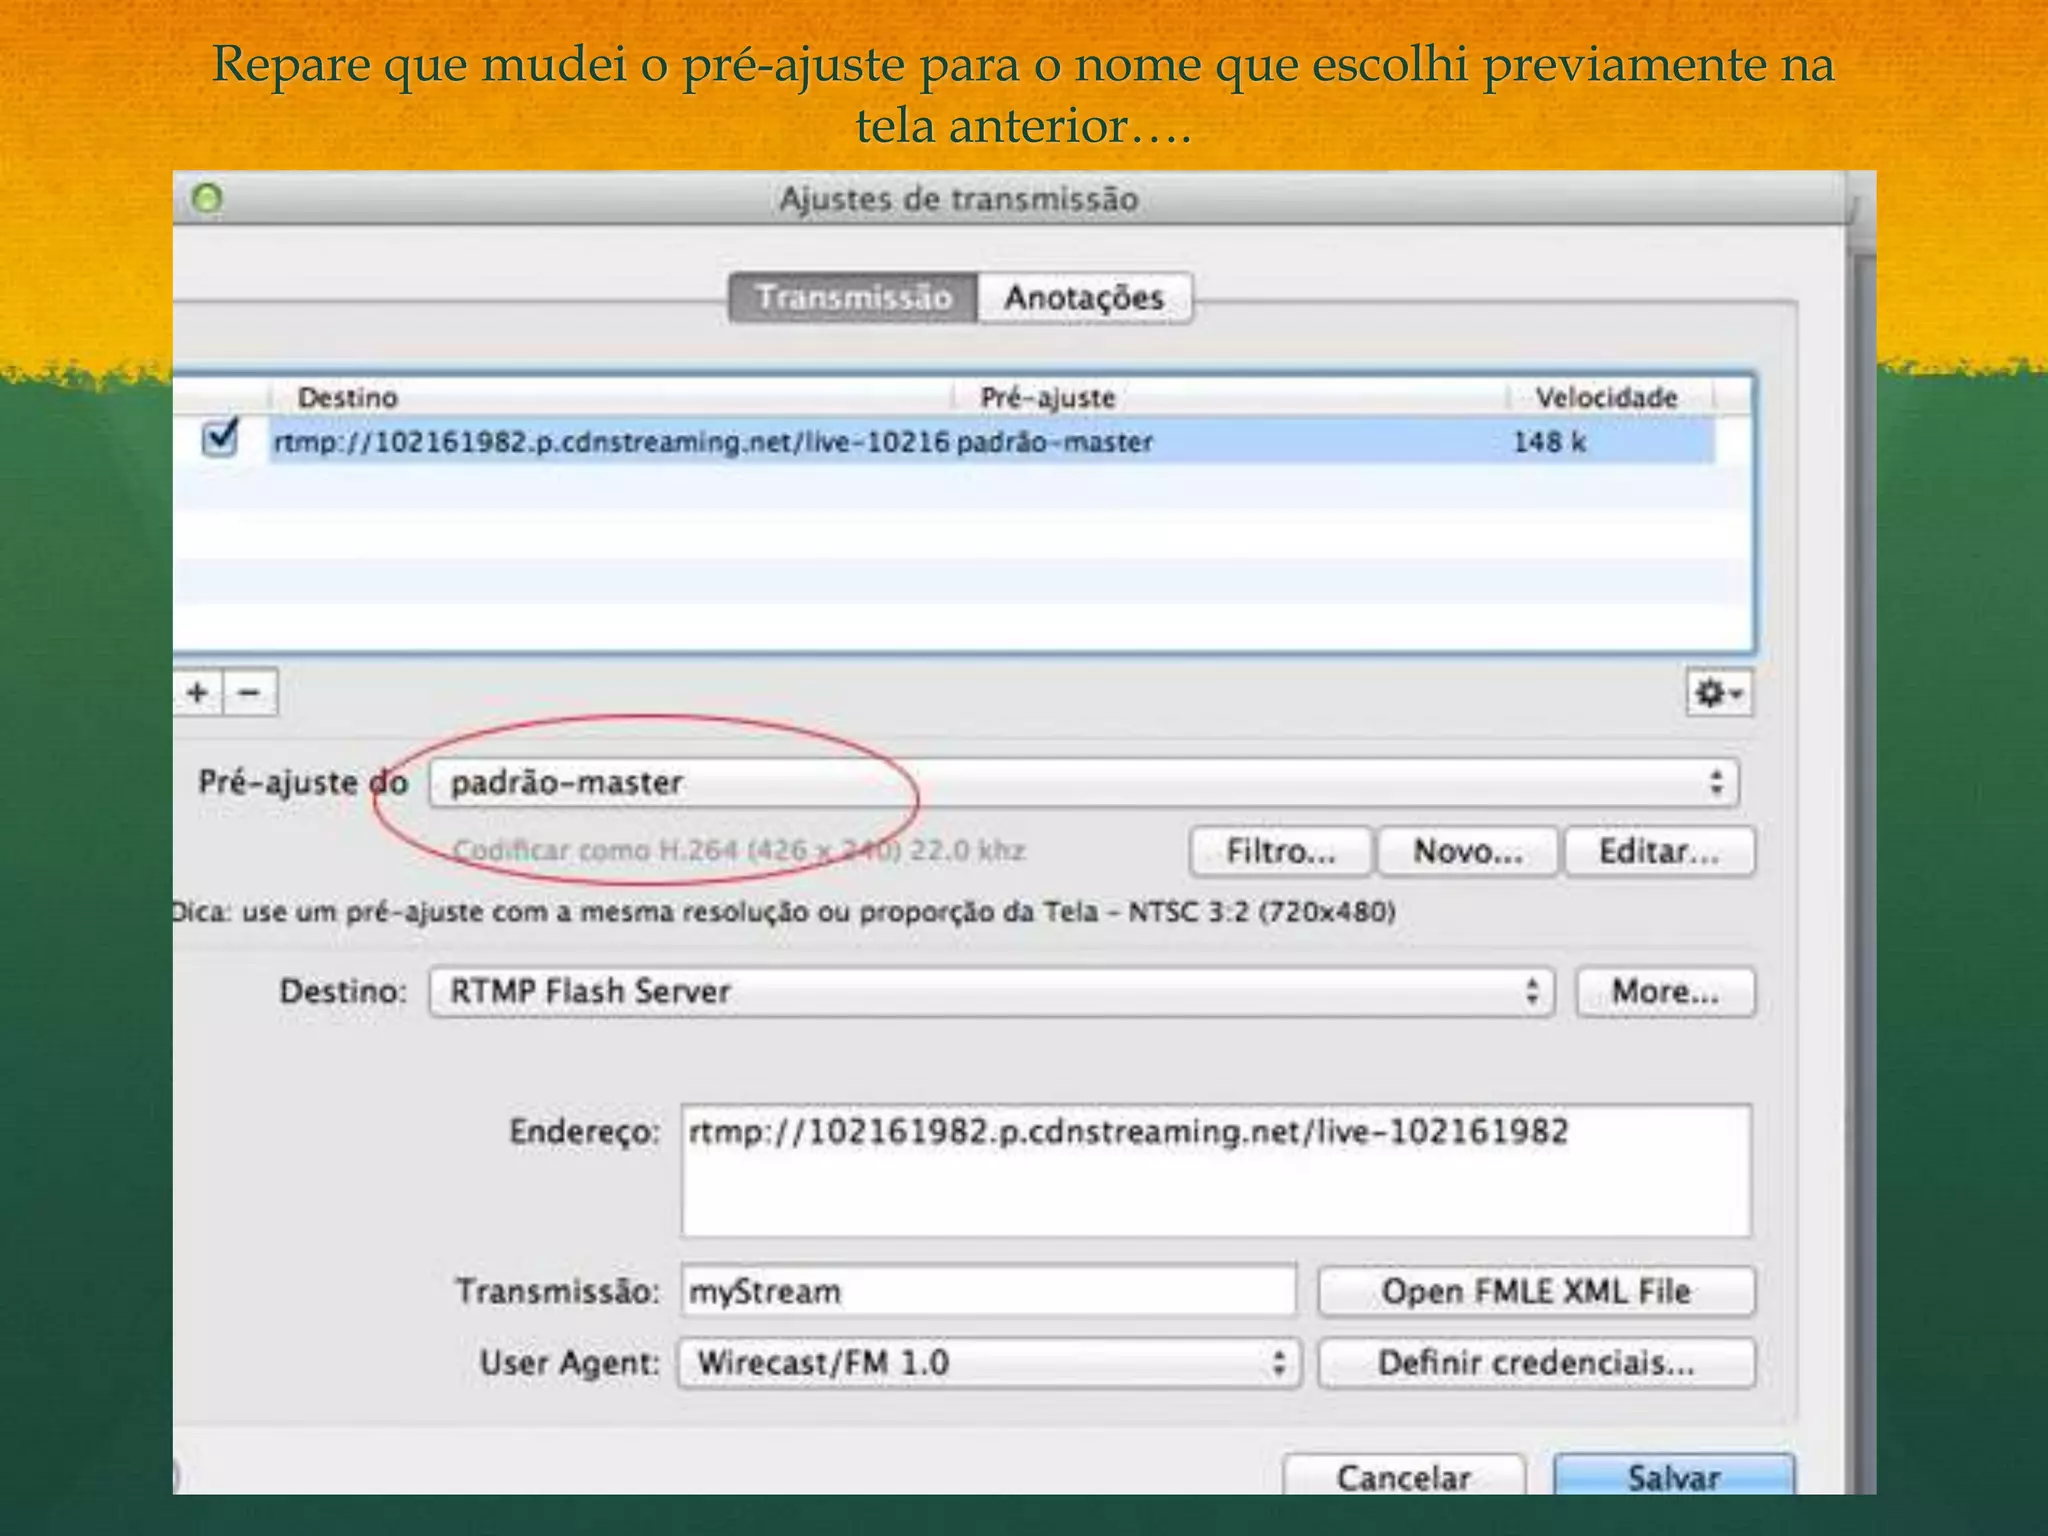
Task: Click Open FMLE XML File button
Action: (1536, 1291)
